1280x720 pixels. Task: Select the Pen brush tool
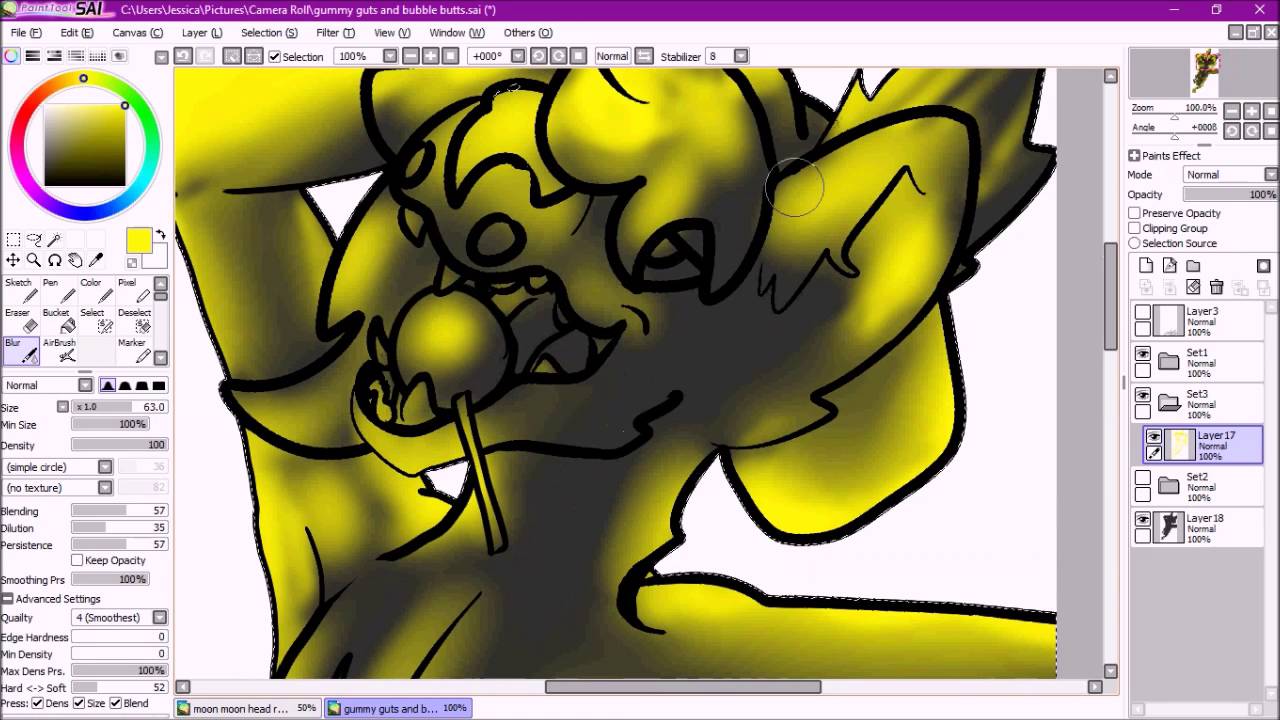click(x=57, y=290)
